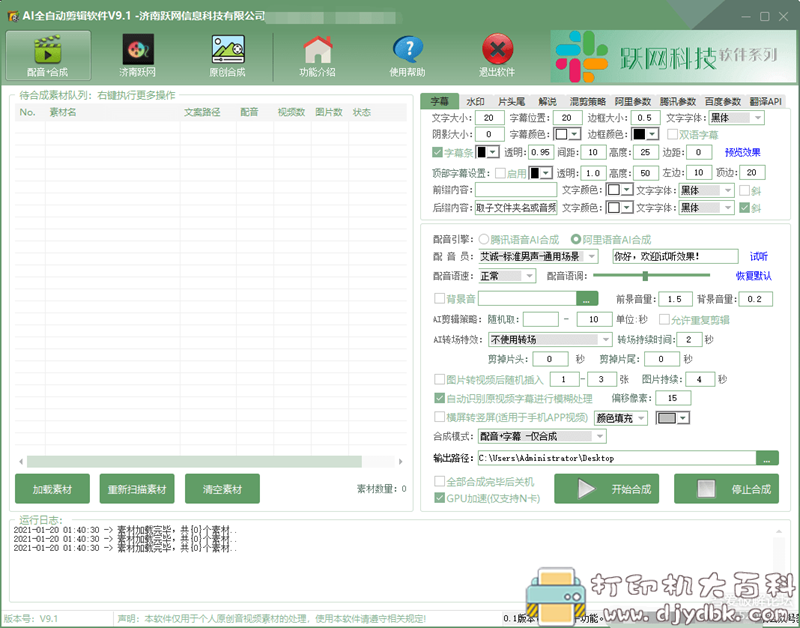800x628 pixels.
Task: Click the left arrow of the list scrollbar
Action: [21, 462]
